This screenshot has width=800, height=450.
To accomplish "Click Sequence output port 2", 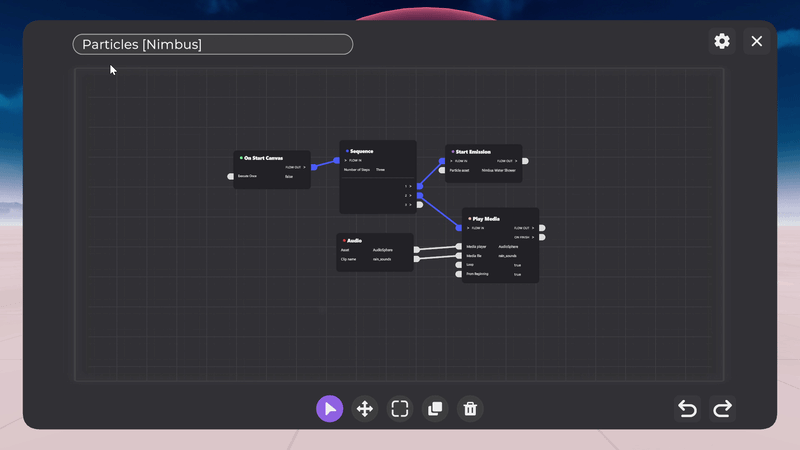I will 420,195.
